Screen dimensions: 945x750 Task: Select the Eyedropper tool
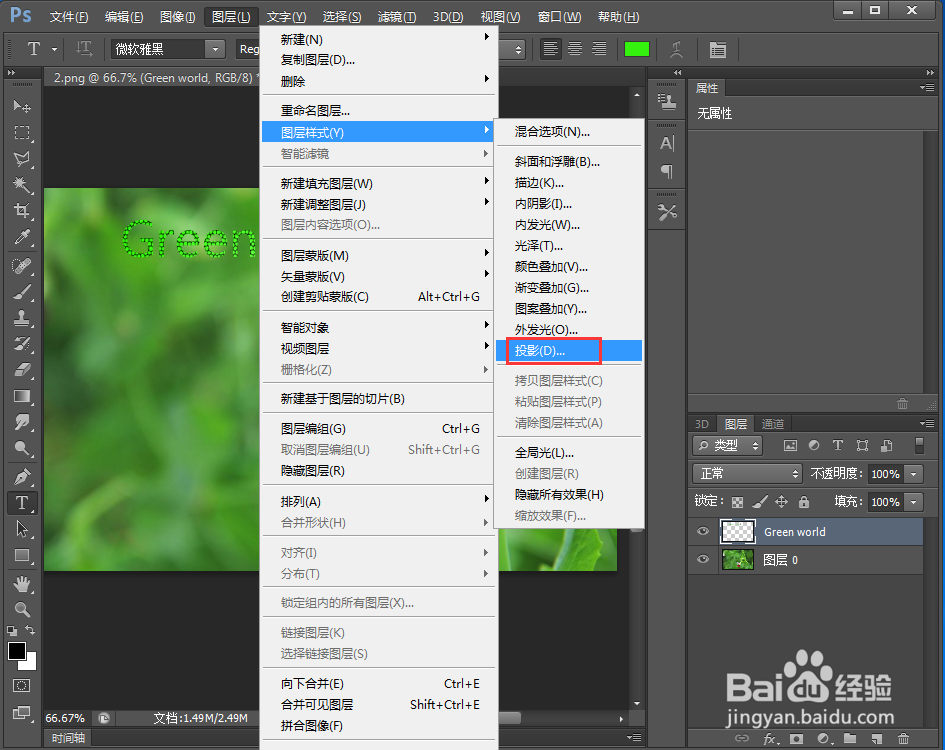coord(22,237)
